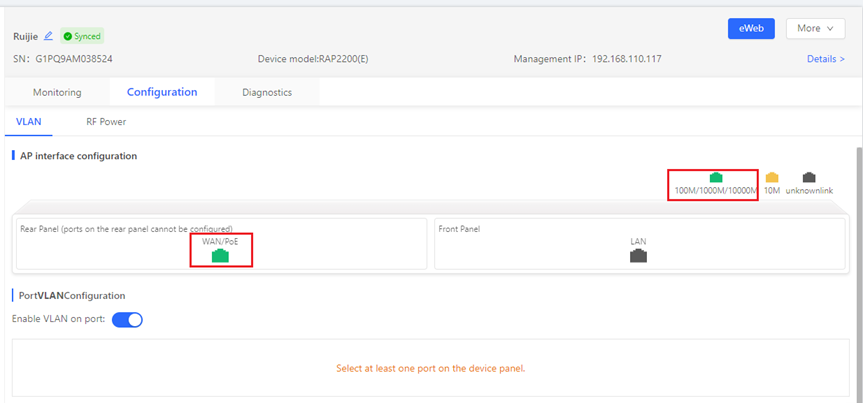Select the green WAN/PoE port icon
863x403 pixels.
click(220, 255)
